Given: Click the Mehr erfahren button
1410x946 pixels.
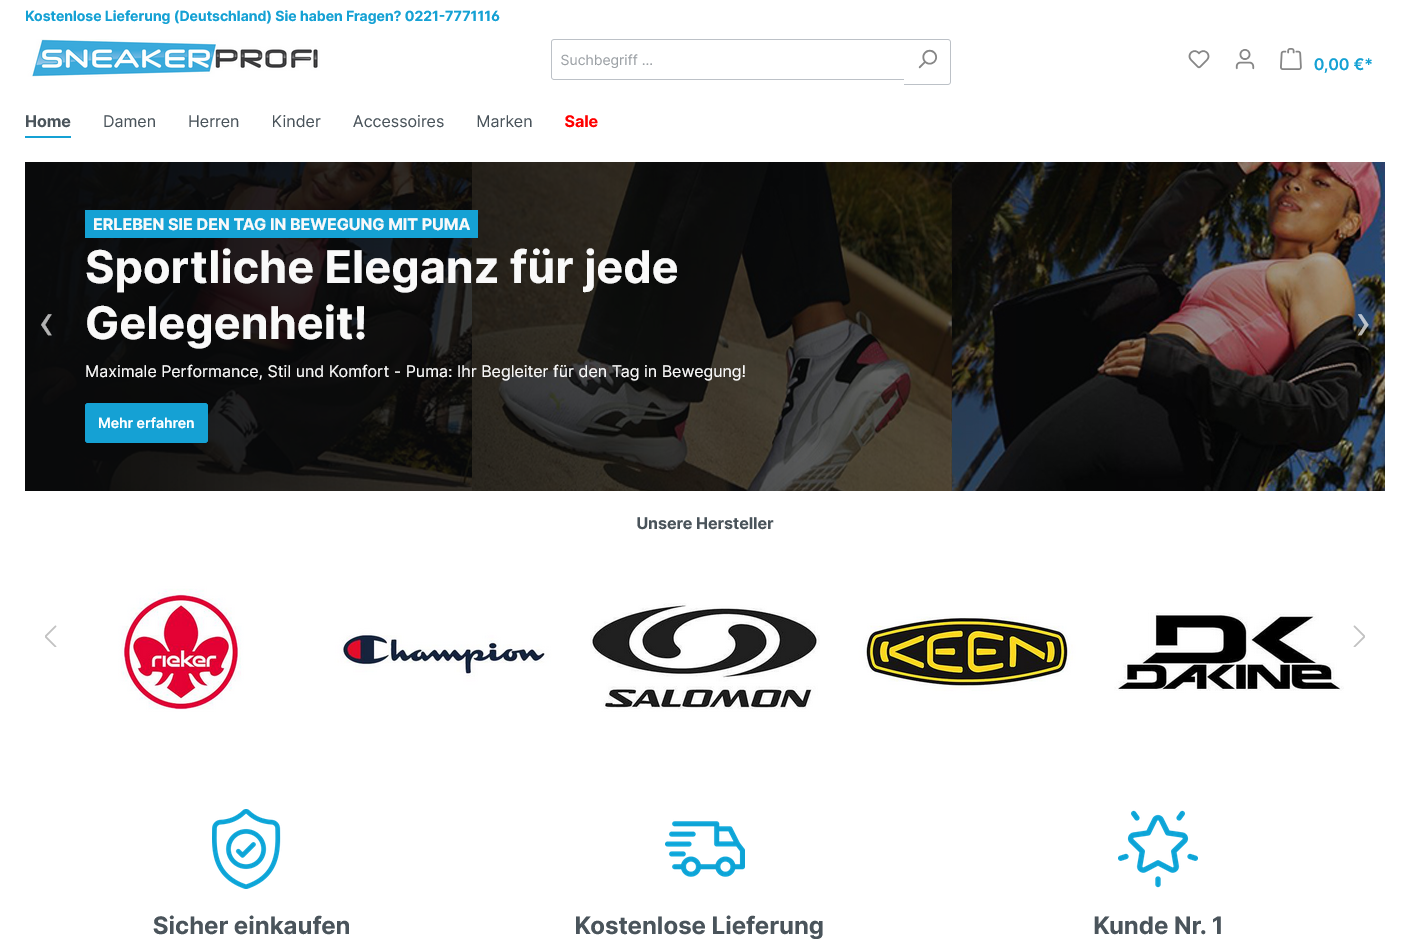Looking at the screenshot, I should pos(146,423).
